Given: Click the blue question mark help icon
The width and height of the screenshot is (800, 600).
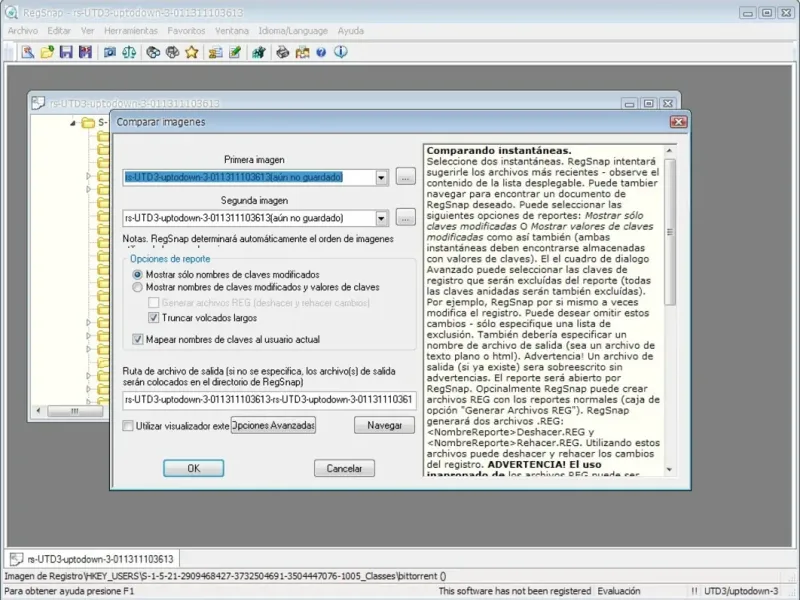Looking at the screenshot, I should (321, 52).
